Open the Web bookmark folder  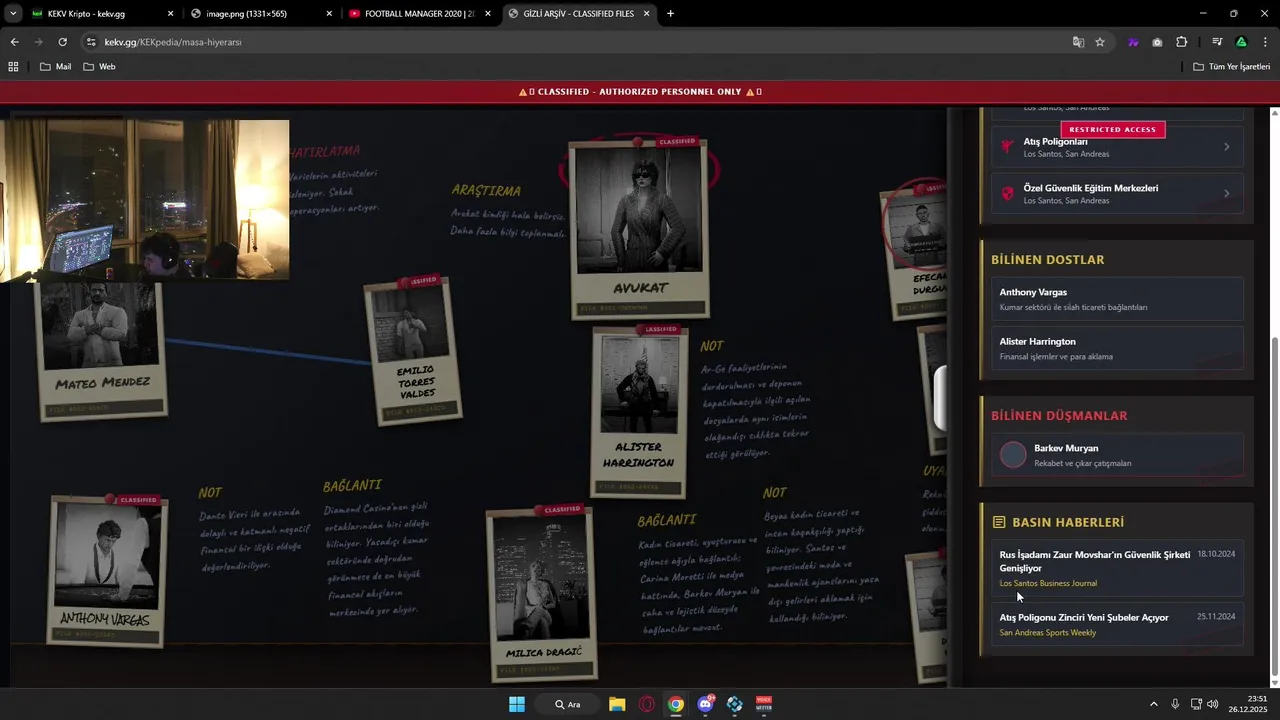[99, 67]
